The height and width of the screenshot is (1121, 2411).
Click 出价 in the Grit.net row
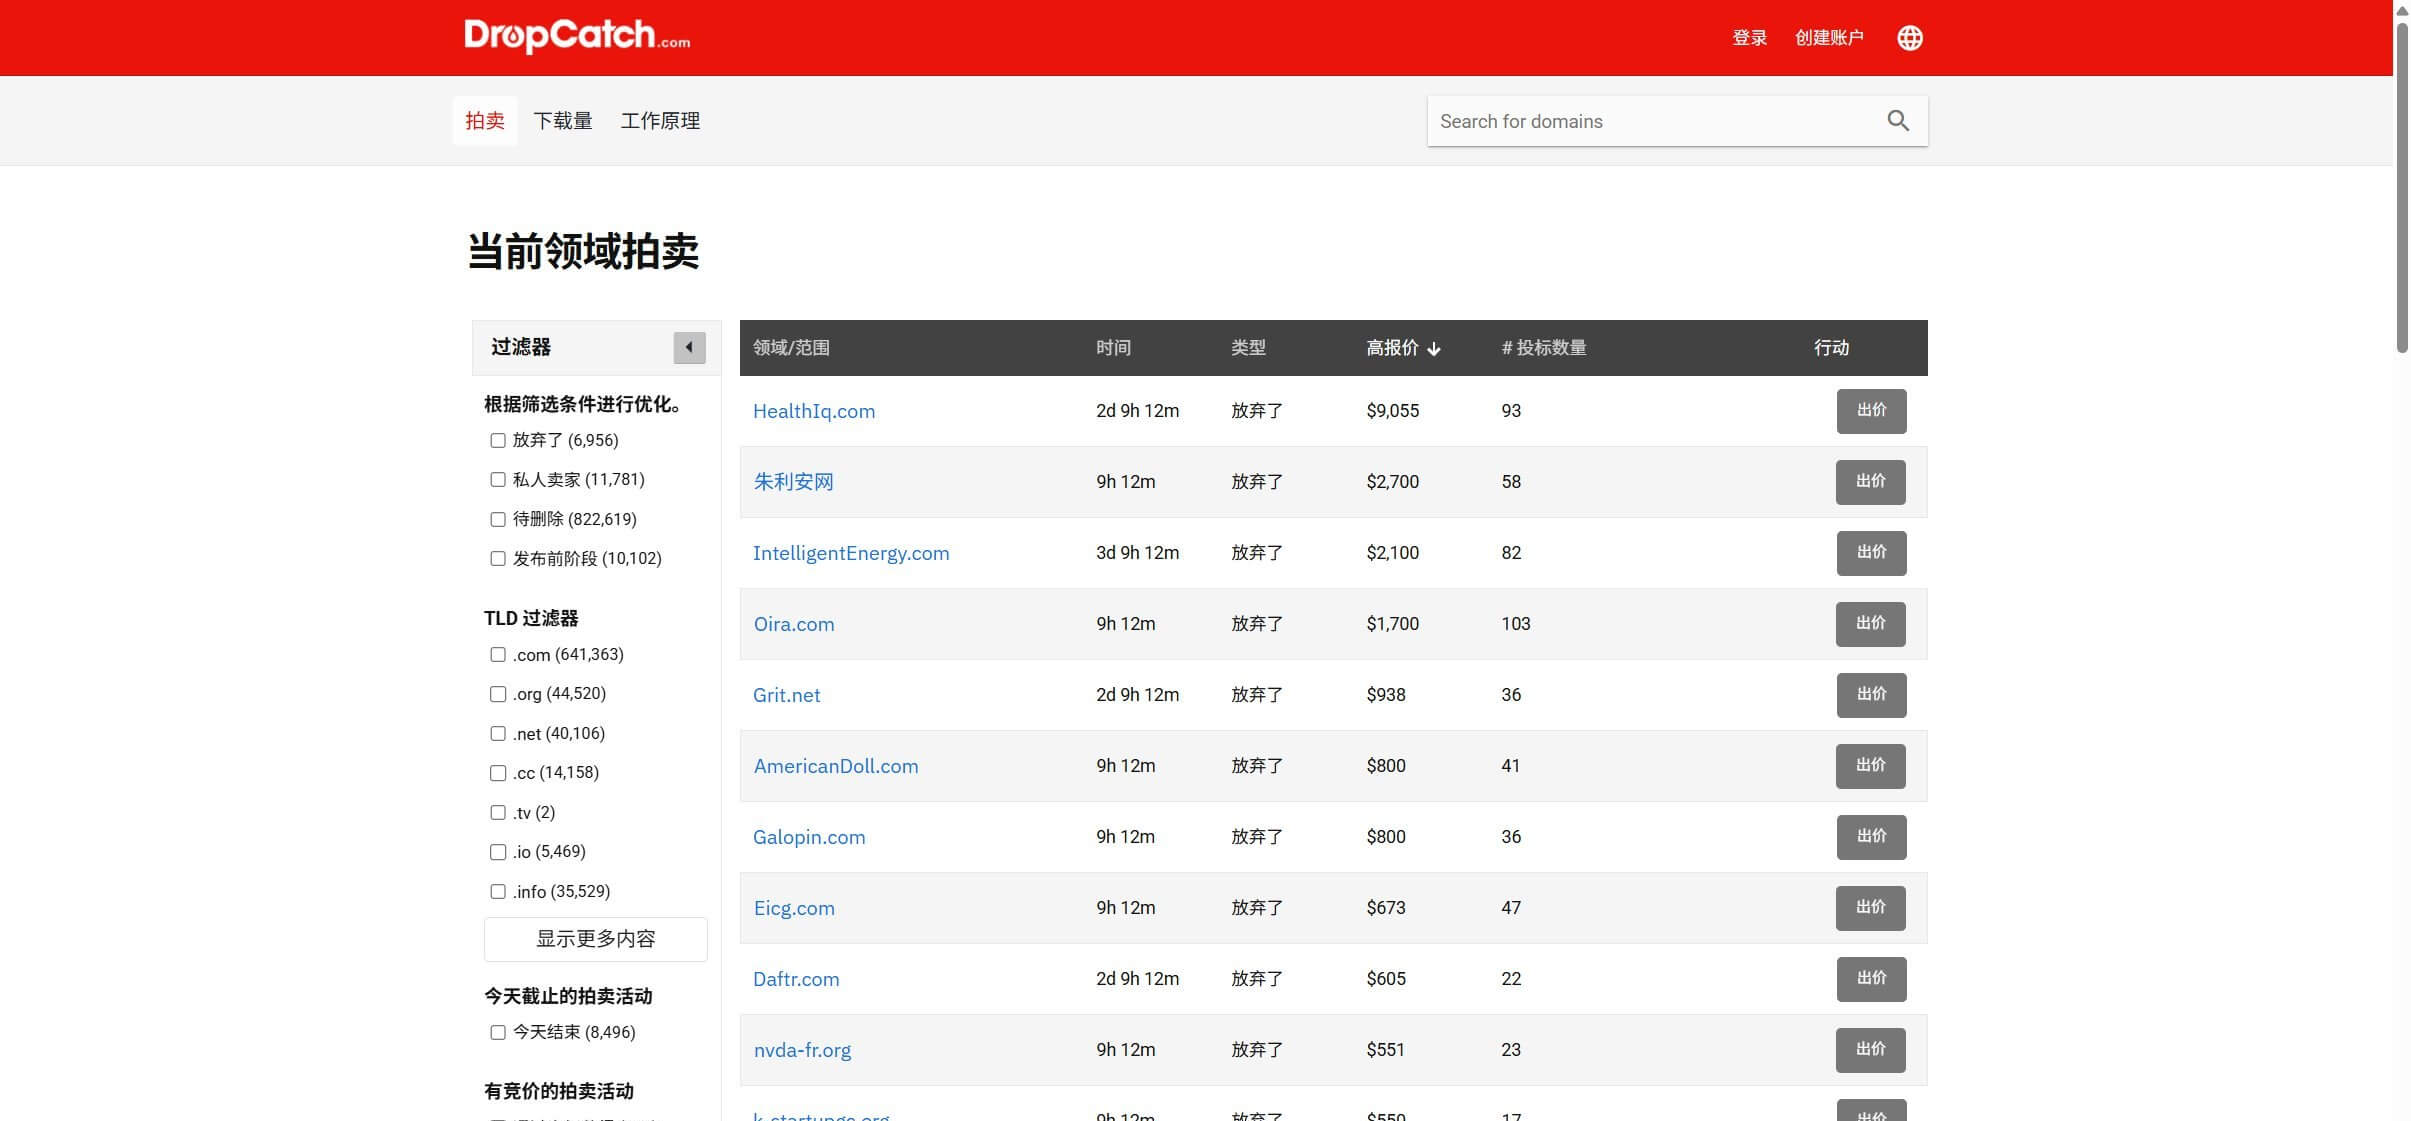1871,695
